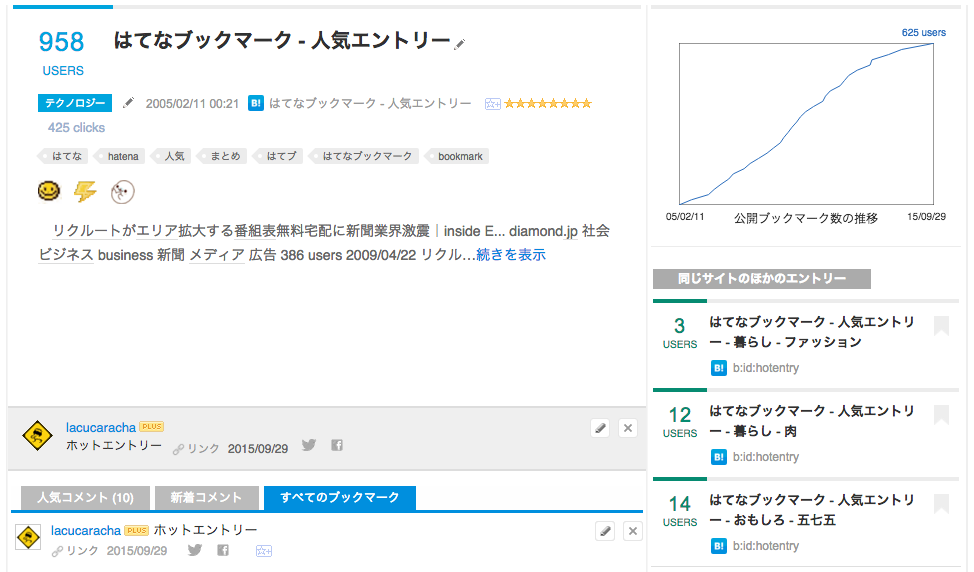Screen dimensions: 974x572
Task: Open lacucaracha's profile from gray box
Action: click(x=101, y=427)
